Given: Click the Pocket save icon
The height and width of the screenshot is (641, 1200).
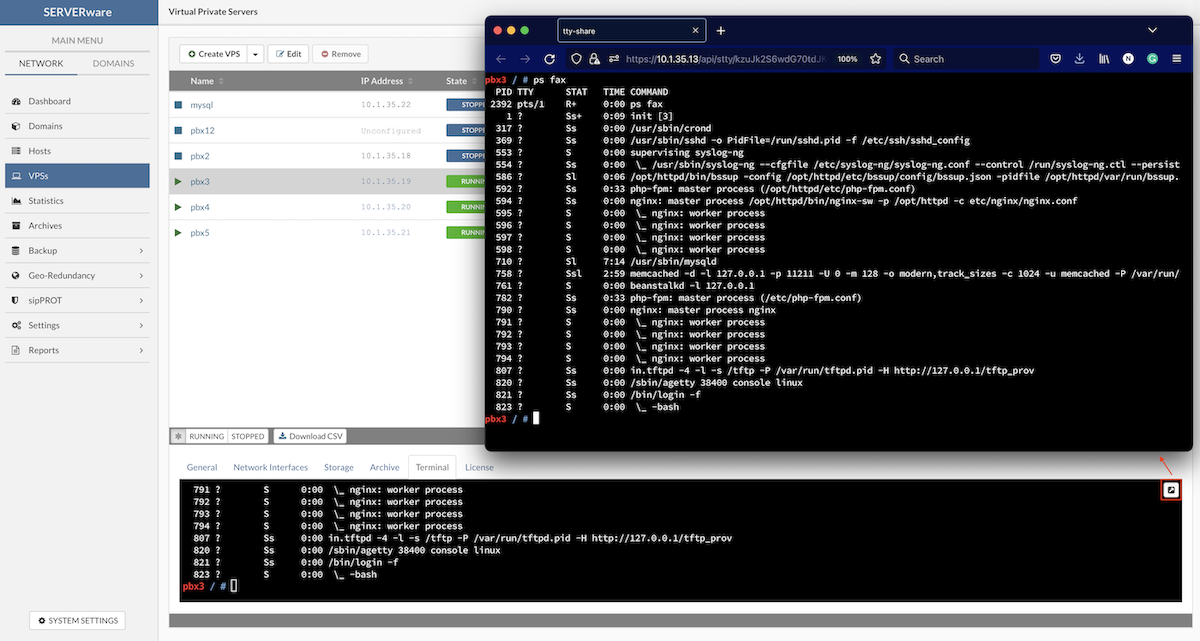Looking at the screenshot, I should [x=1055, y=59].
